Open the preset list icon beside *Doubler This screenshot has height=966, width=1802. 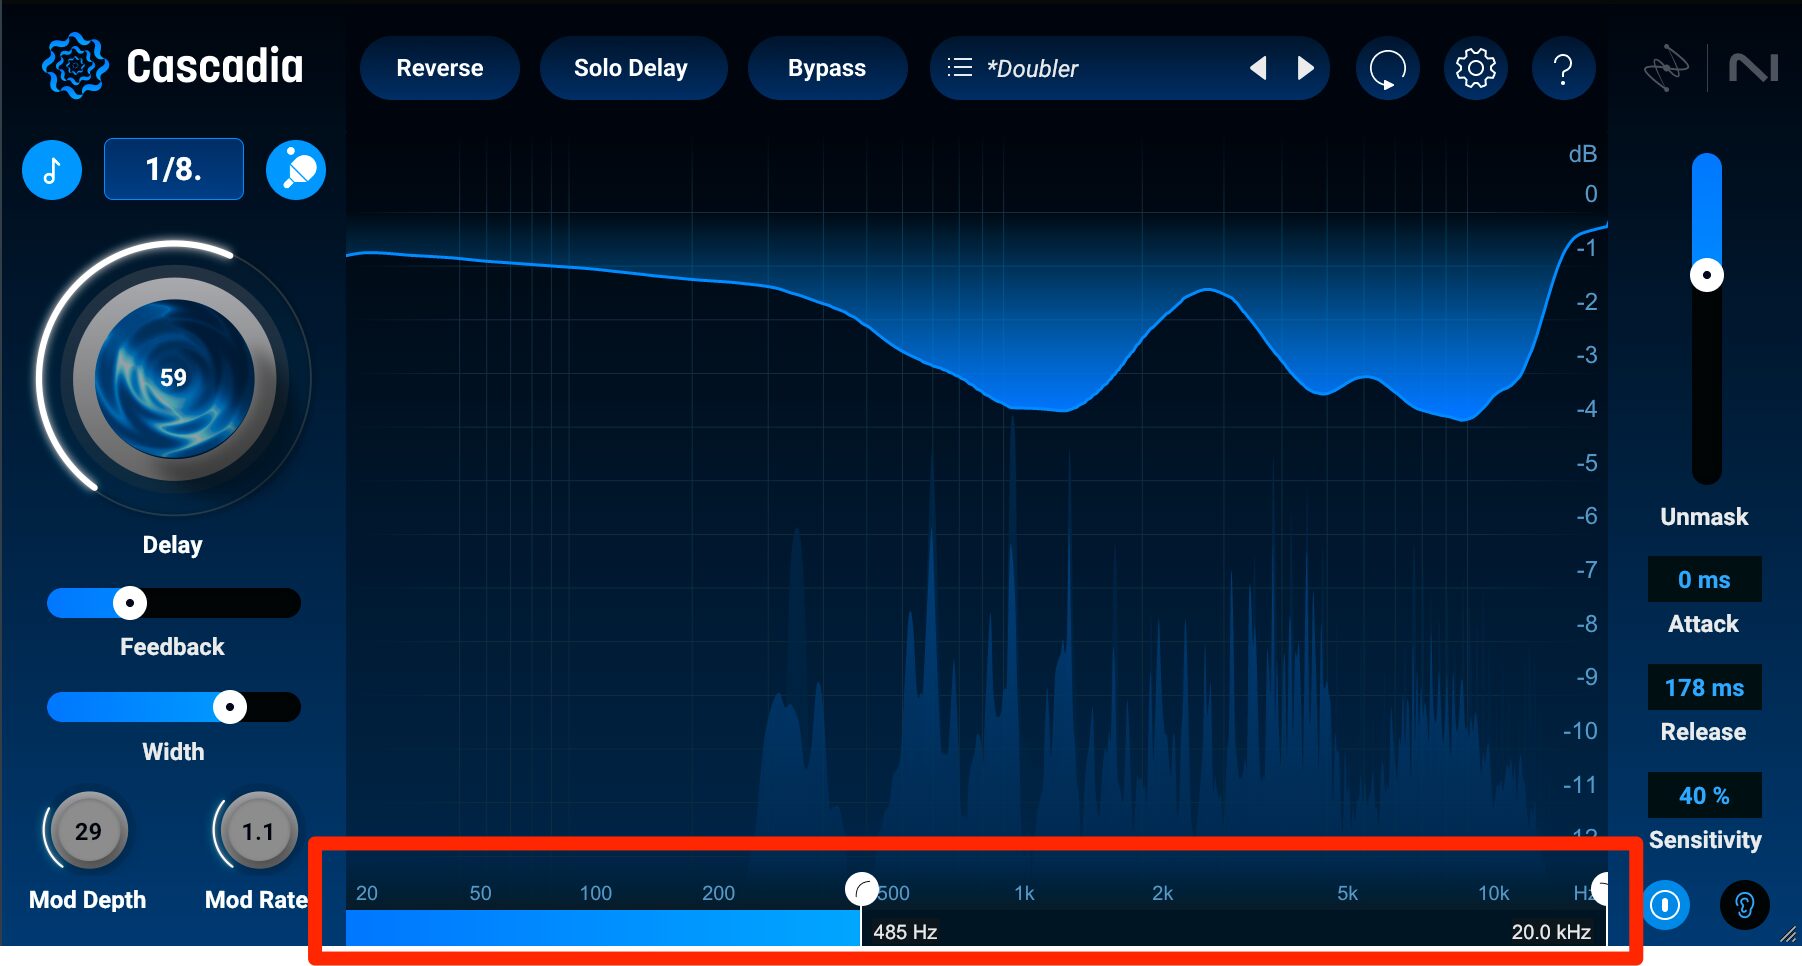[x=960, y=68]
